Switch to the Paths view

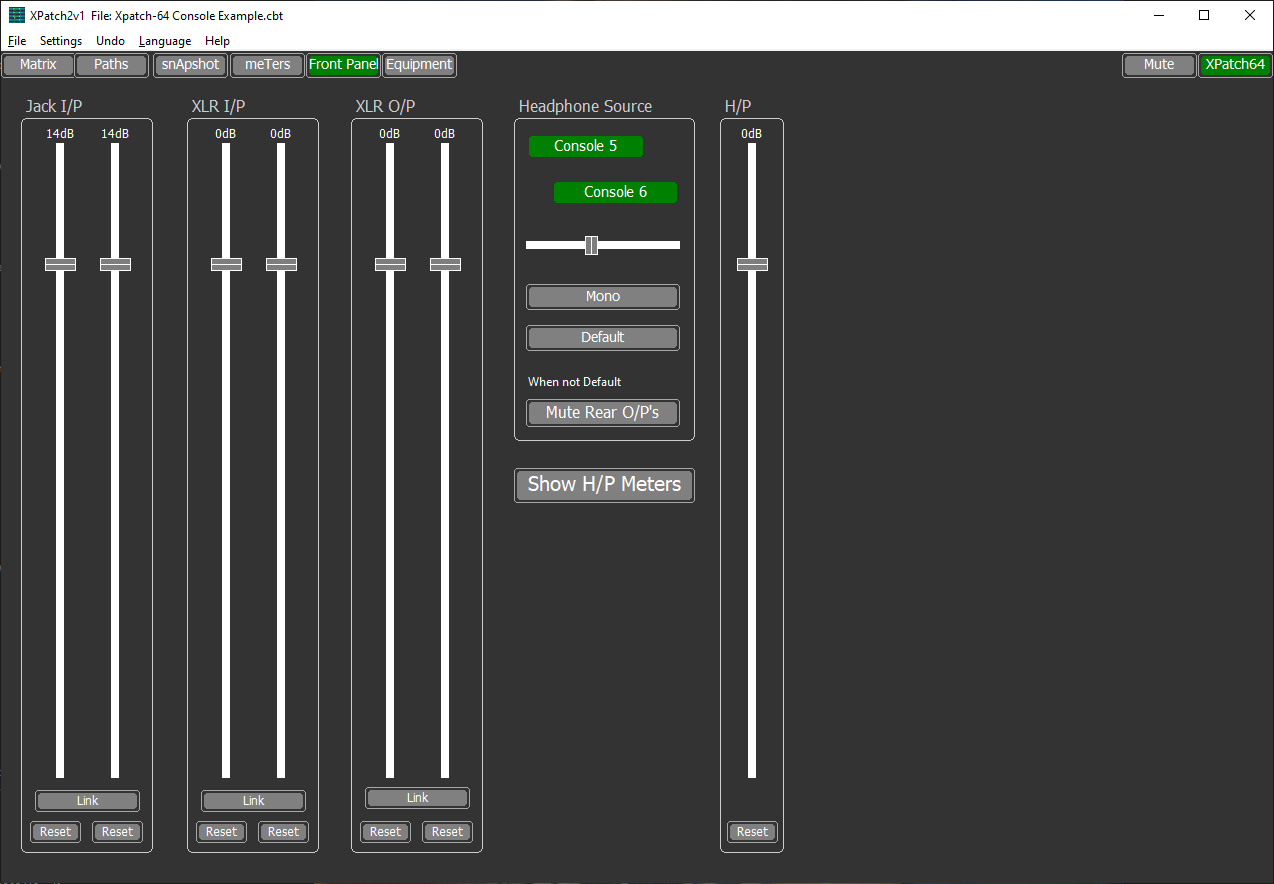[x=111, y=65]
